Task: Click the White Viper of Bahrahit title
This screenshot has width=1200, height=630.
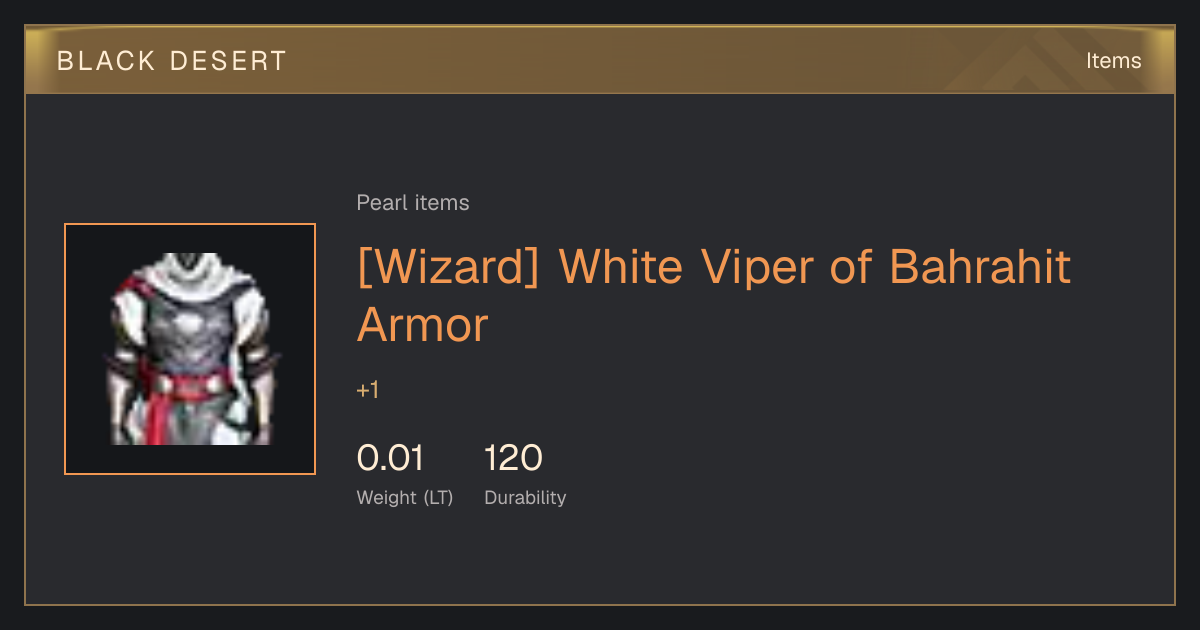Action: (714, 296)
